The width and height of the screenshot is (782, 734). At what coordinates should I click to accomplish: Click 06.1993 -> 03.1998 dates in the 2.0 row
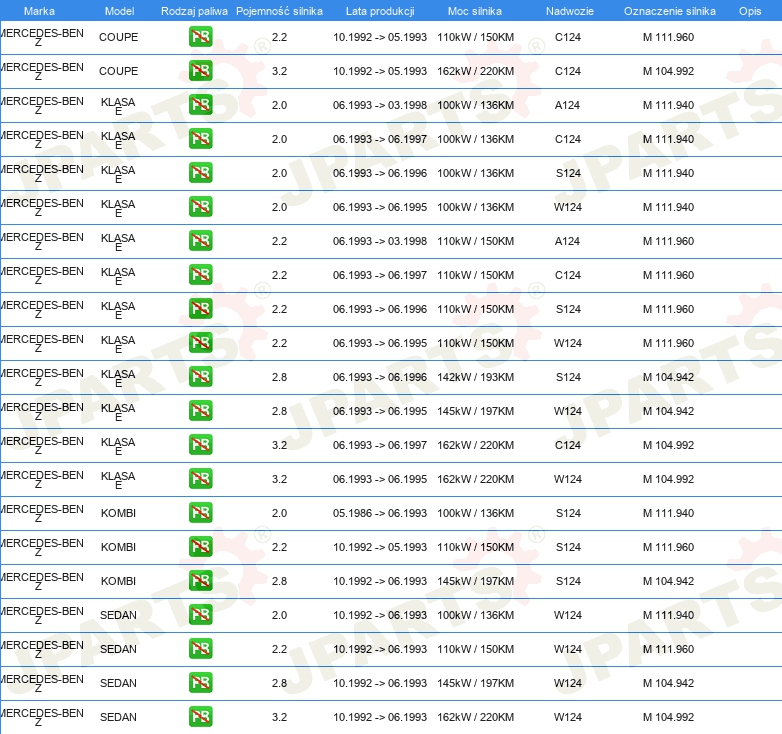pos(380,105)
